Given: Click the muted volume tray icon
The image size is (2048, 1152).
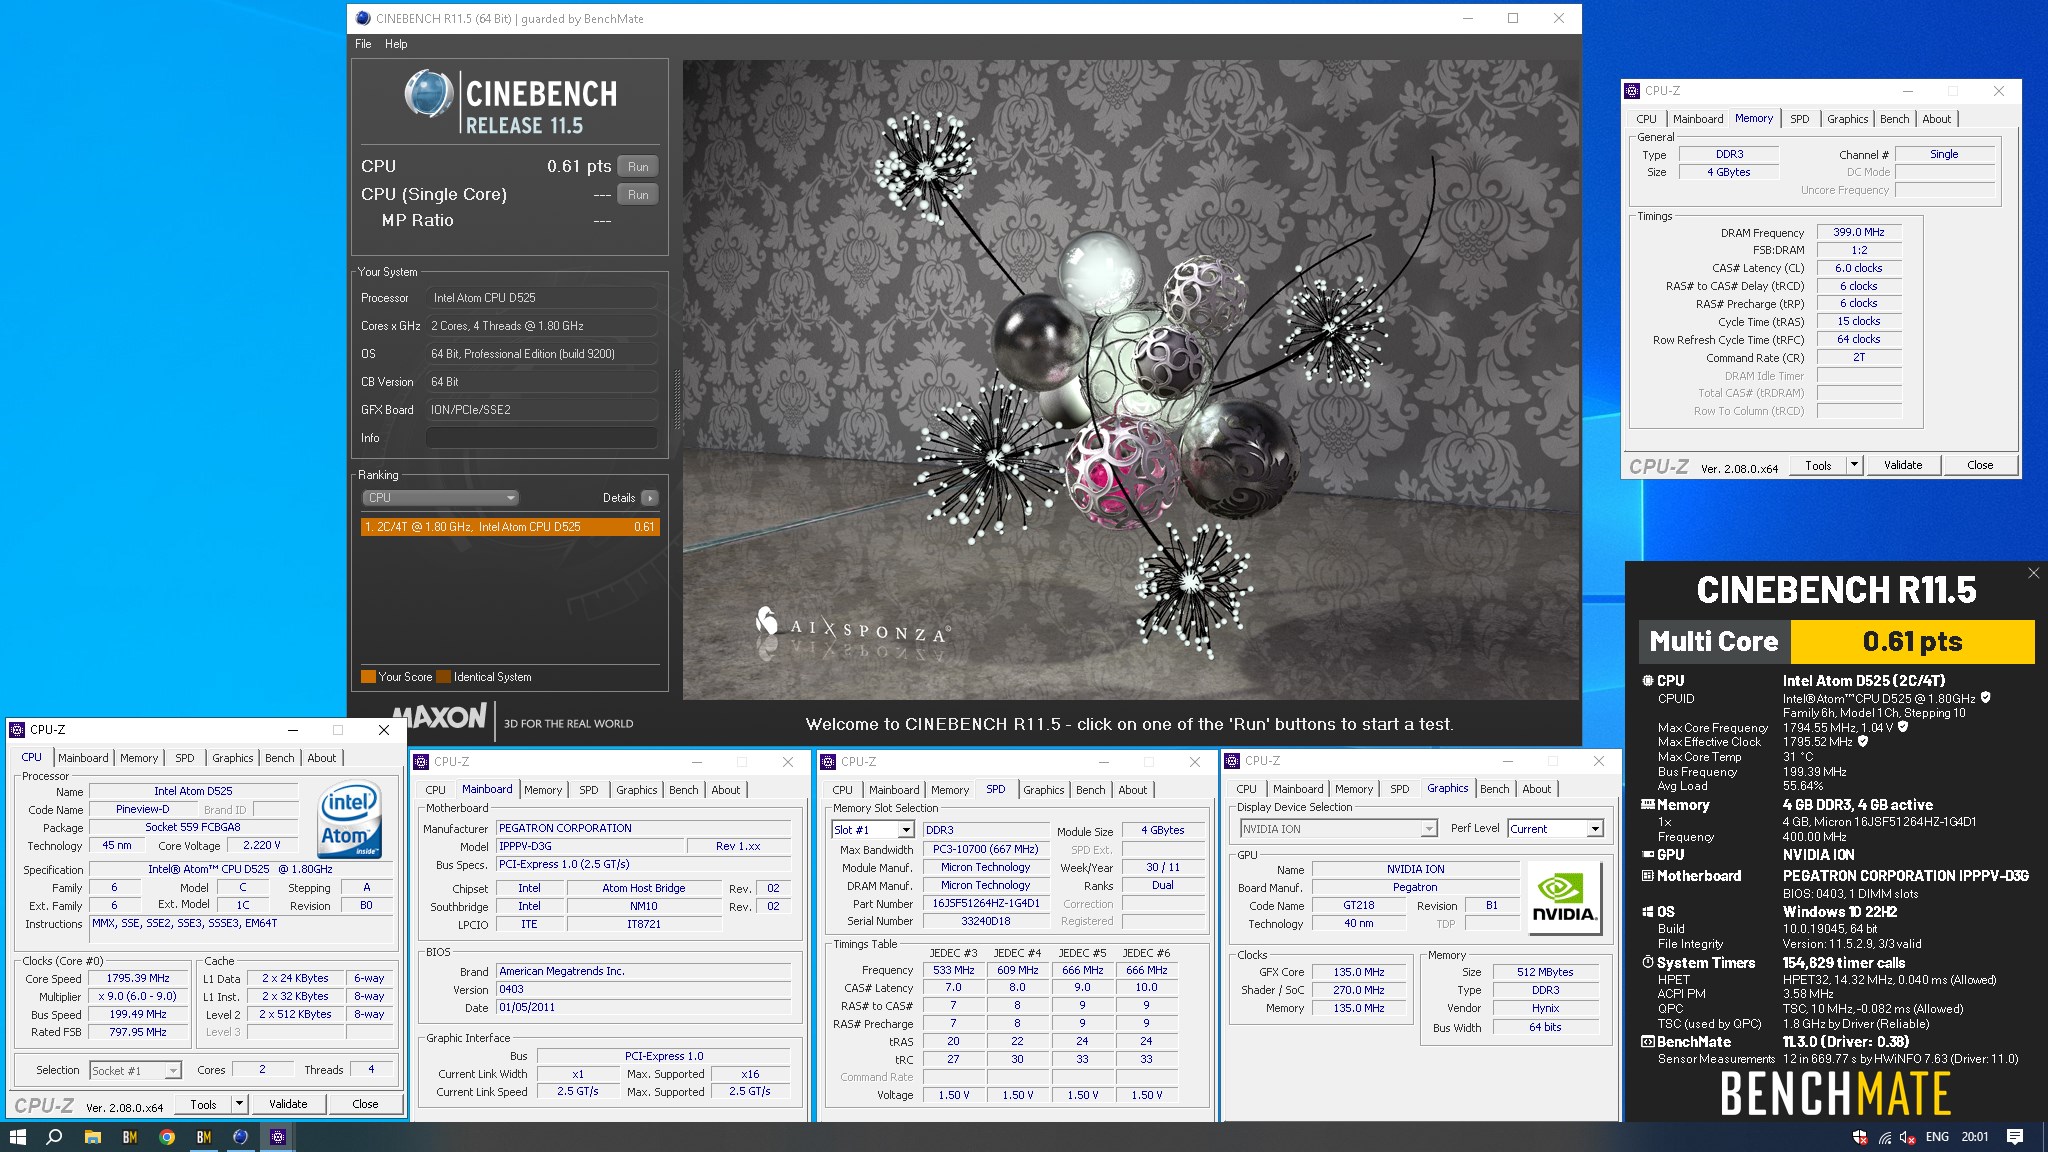Looking at the screenshot, I should pyautogui.click(x=1908, y=1137).
